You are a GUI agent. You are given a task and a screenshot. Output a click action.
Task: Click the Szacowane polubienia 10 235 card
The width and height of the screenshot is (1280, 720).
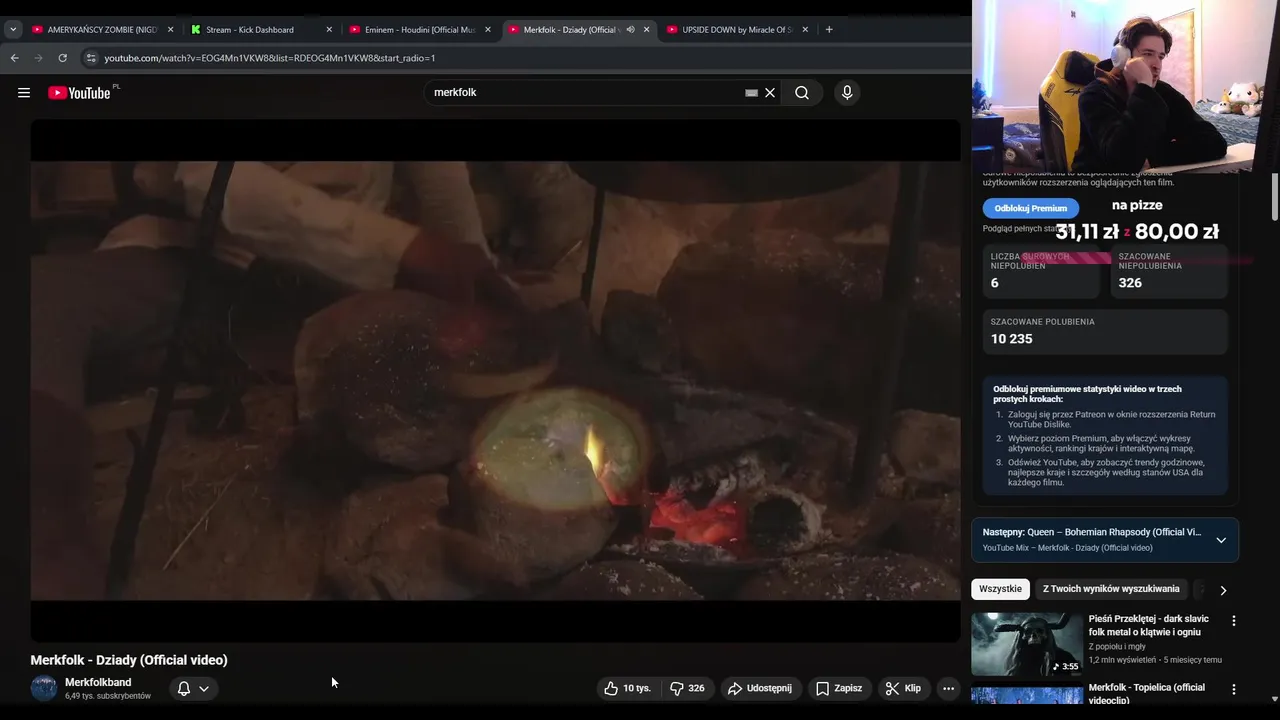(x=1105, y=331)
